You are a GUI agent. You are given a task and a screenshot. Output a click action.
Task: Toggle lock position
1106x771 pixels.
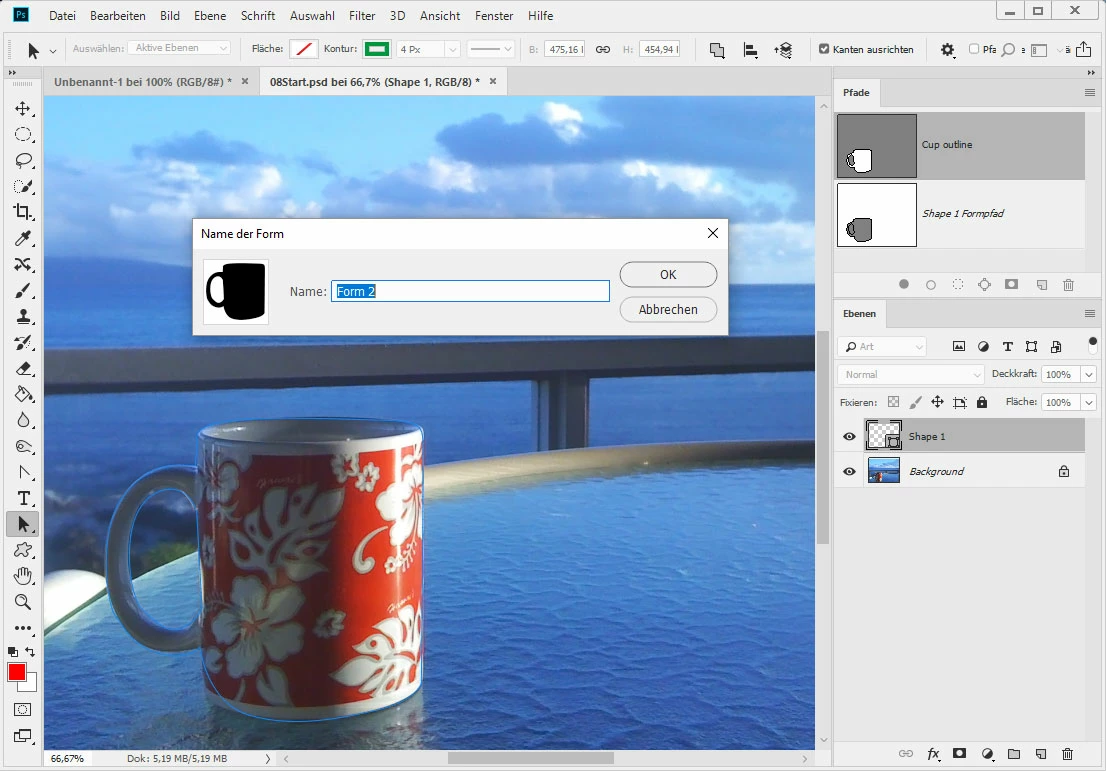point(937,402)
